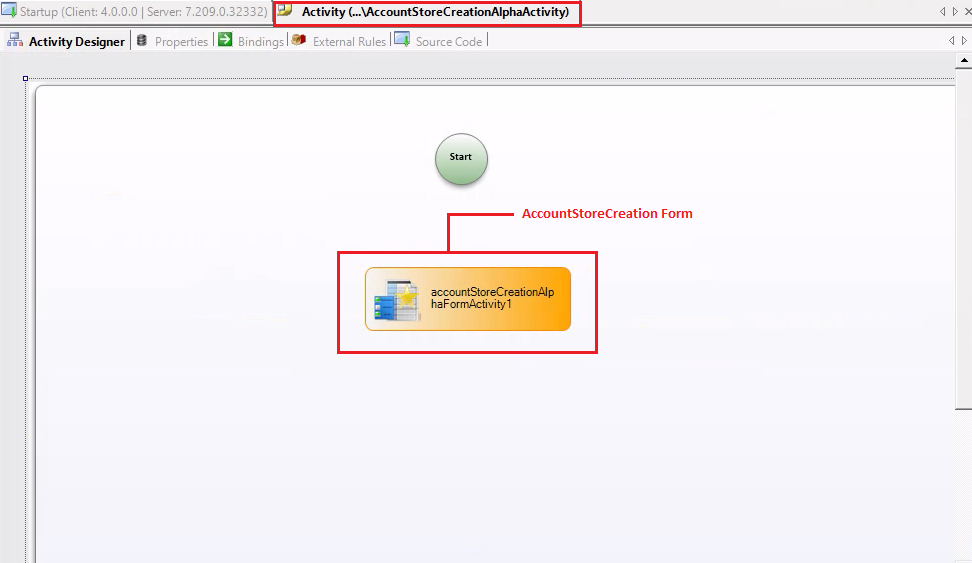Open the External Rules view
972x563 pixels.
349,42
